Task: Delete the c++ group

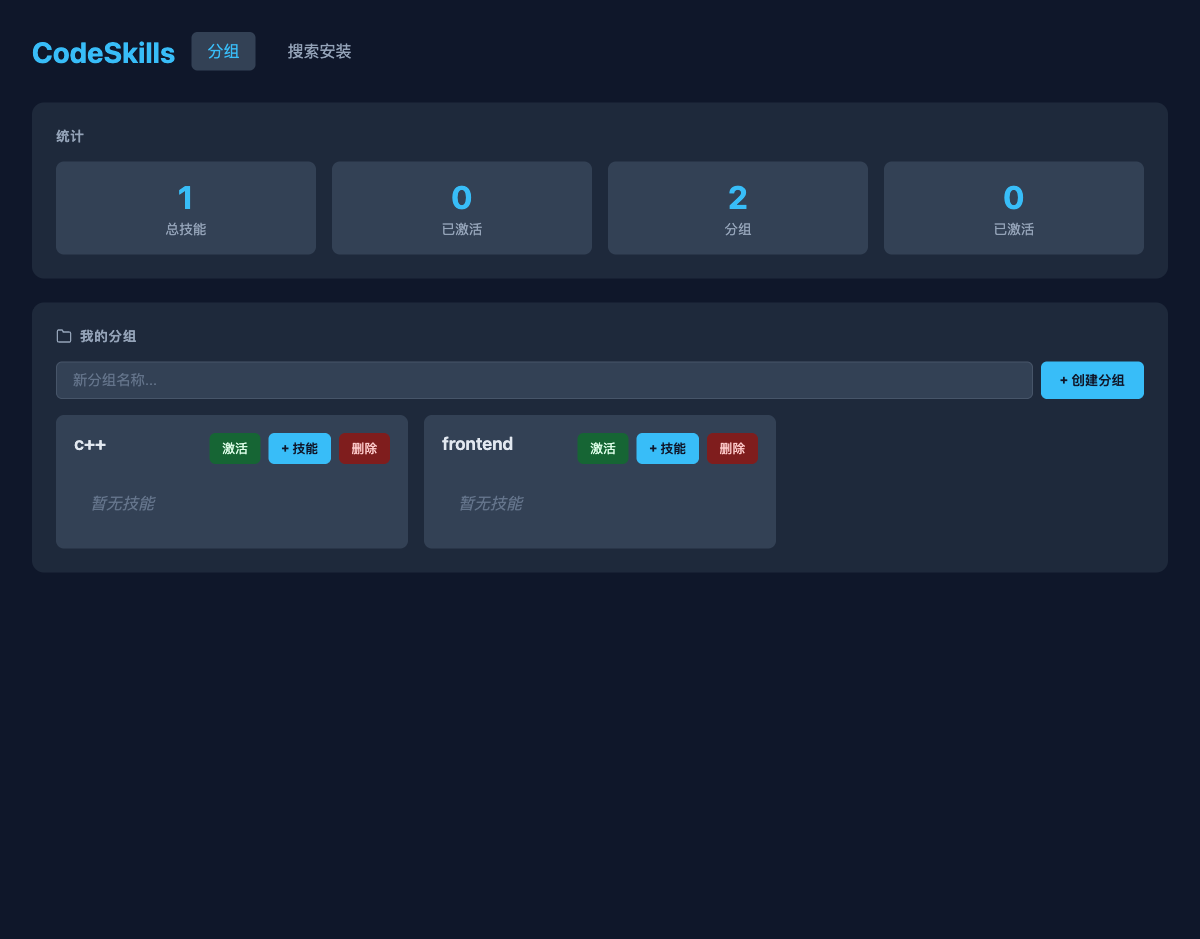Action: [364, 448]
